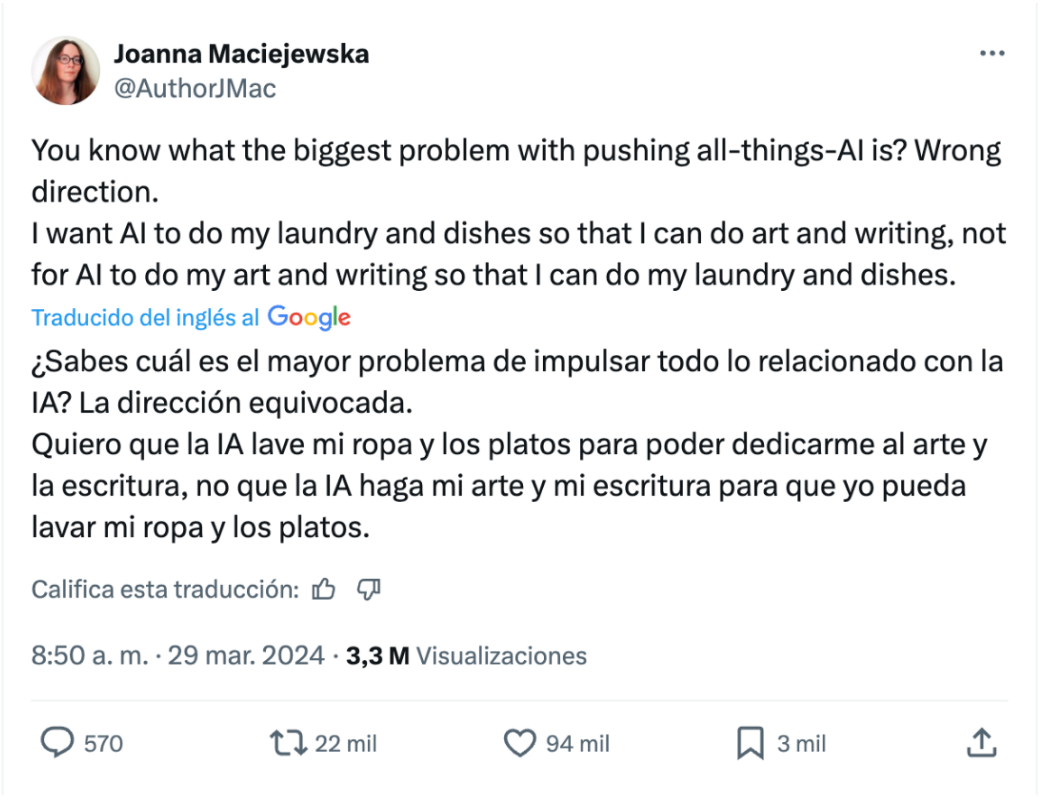Repost the tweet with the retweet icon
1041x801 pixels.
(288, 743)
